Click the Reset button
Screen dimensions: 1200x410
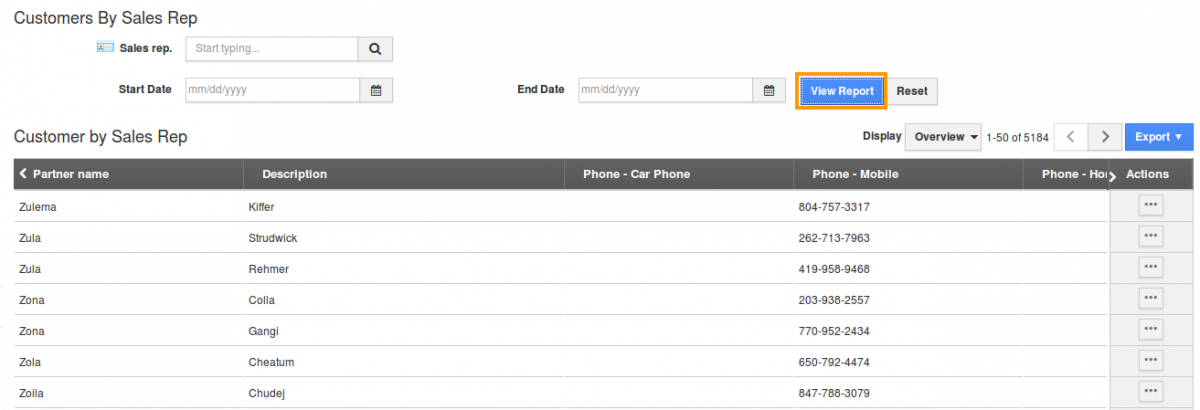tap(912, 90)
